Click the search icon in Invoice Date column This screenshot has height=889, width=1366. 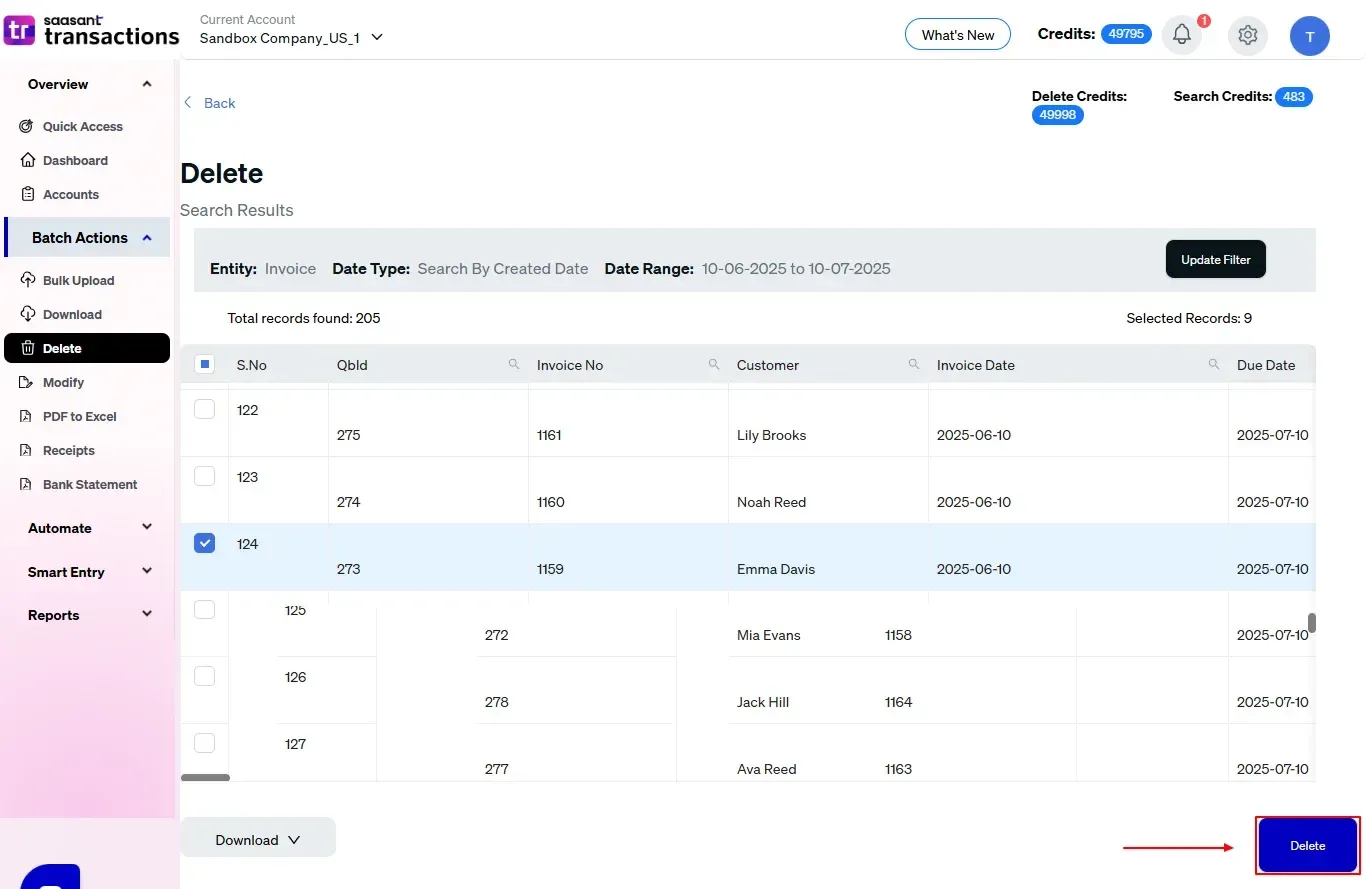pyautogui.click(x=1214, y=364)
